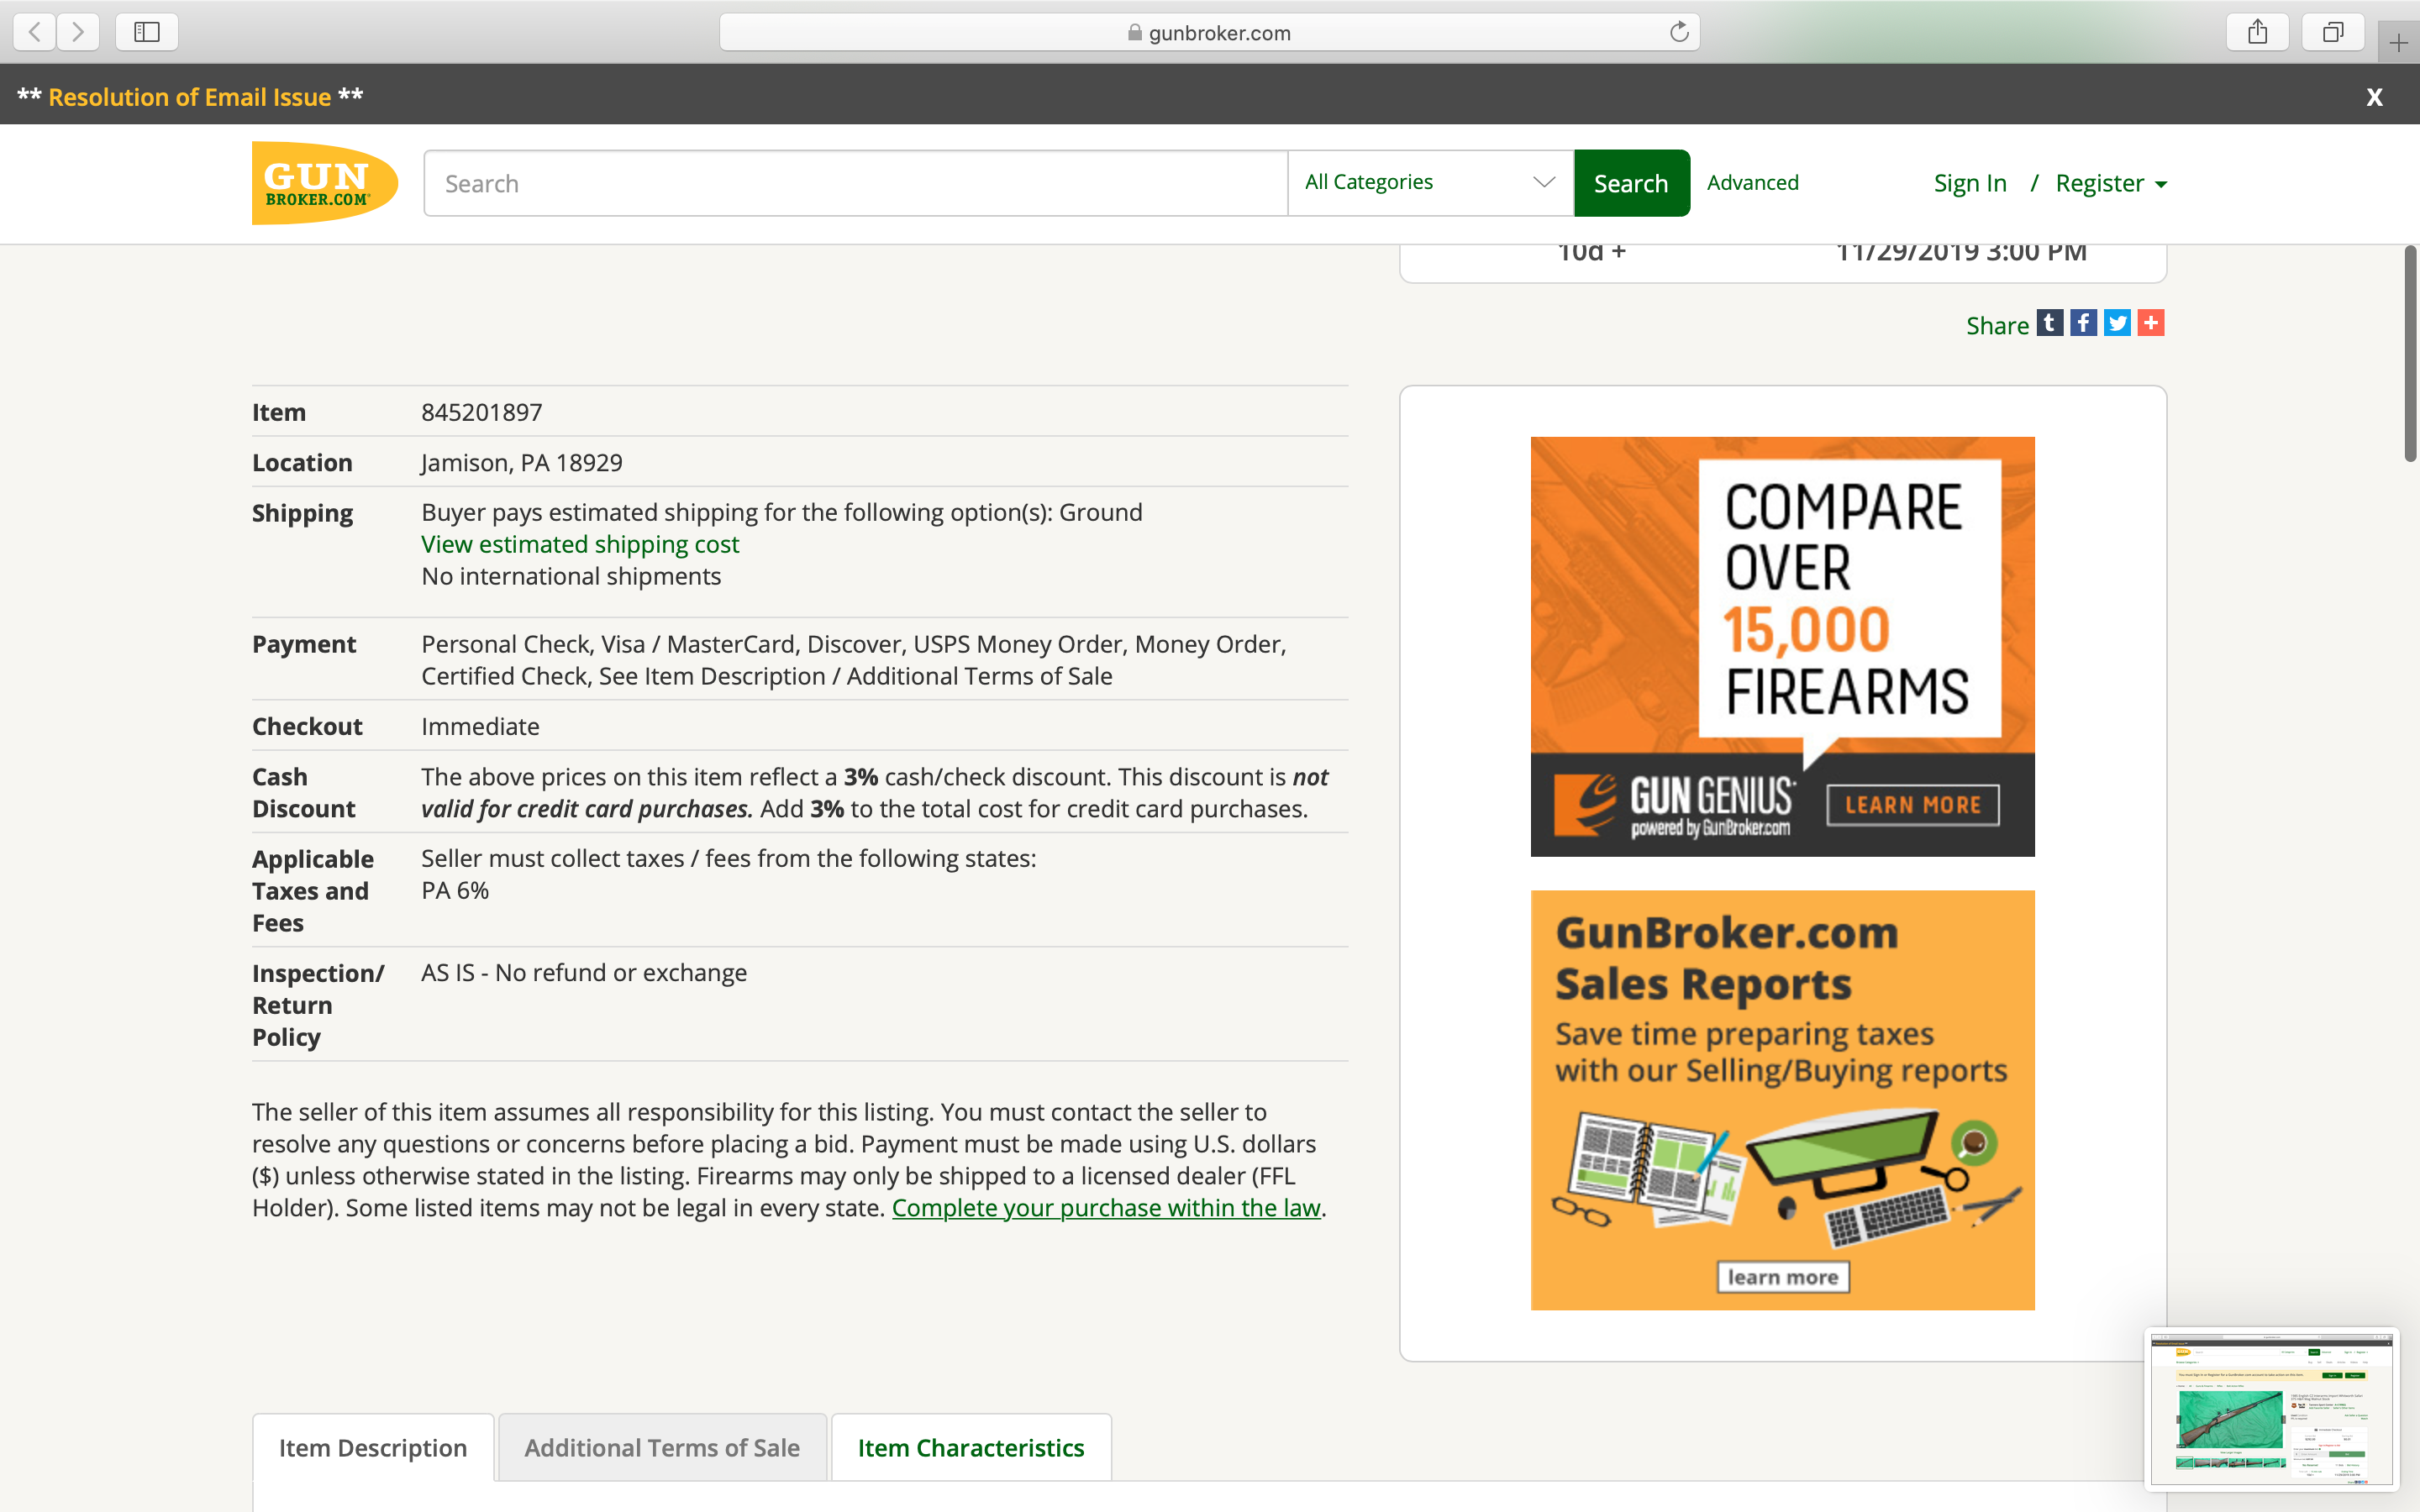Click the Sign In link
The image size is (2420, 1512).
1969,183
